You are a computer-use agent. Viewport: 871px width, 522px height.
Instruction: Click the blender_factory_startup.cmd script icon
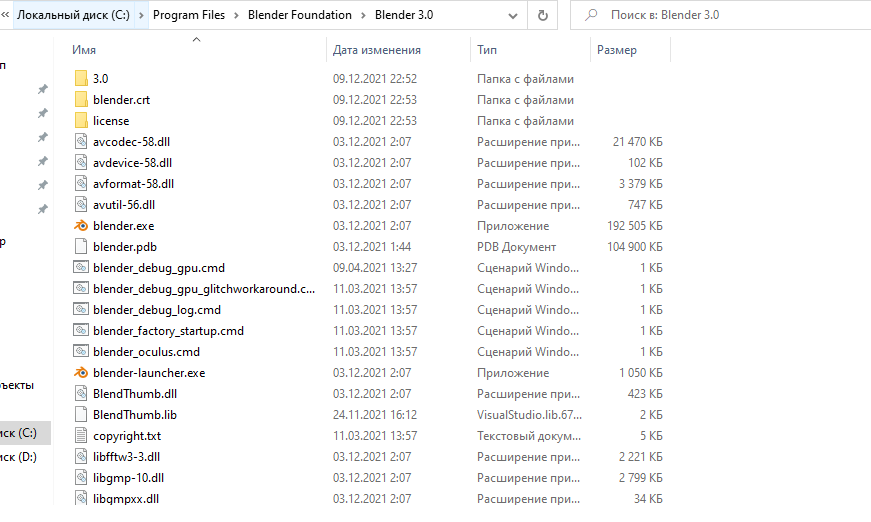(81, 330)
